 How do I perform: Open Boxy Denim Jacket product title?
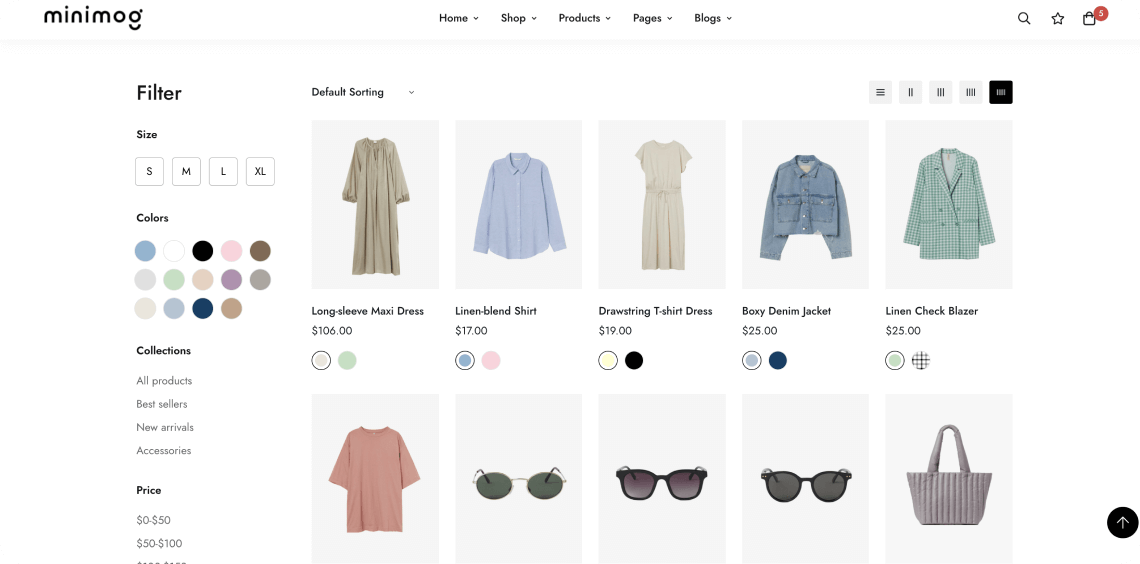pos(787,311)
